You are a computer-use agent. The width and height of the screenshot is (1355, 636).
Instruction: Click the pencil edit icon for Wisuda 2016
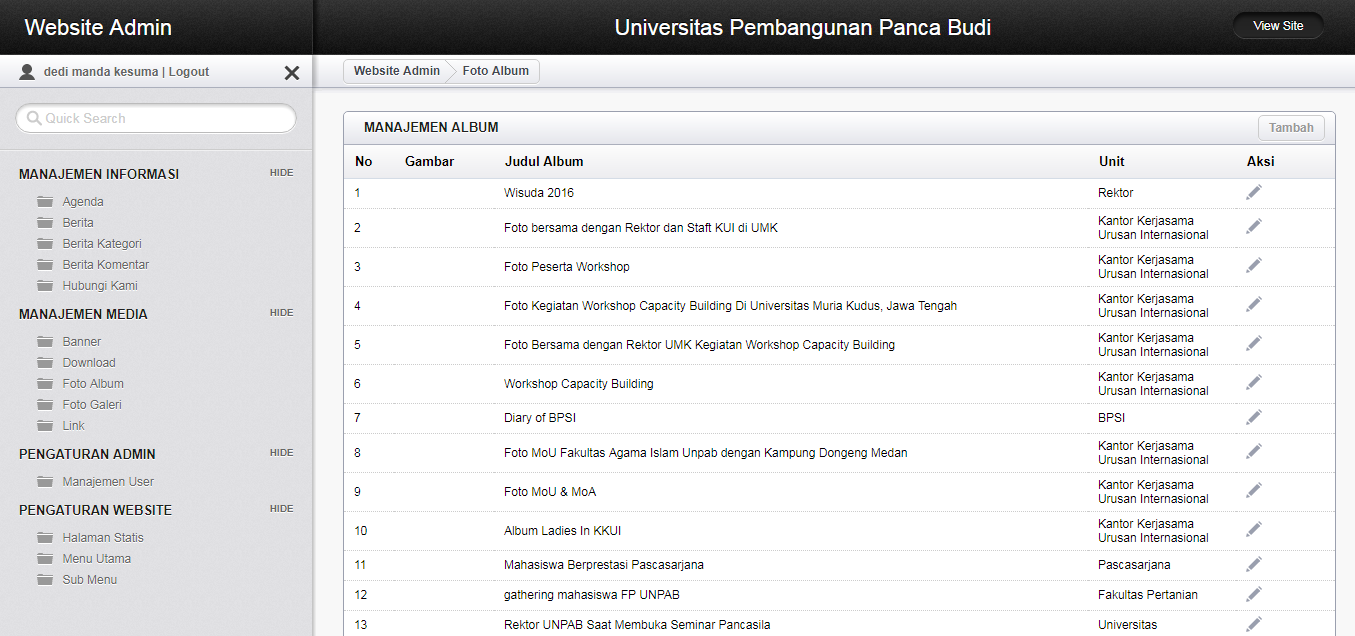click(x=1254, y=192)
